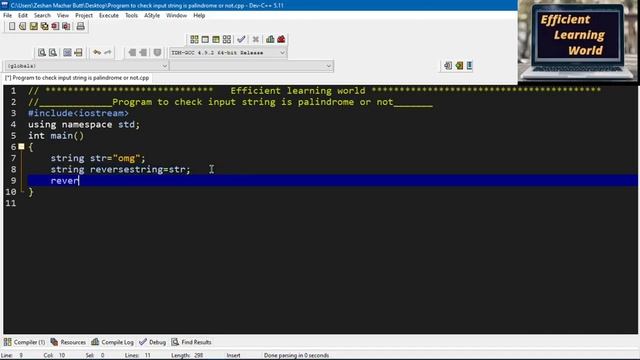Viewport: 640px width, 360px height.
Task: Click the 'Length: 298' status bar entry
Action: pyautogui.click(x=187, y=356)
